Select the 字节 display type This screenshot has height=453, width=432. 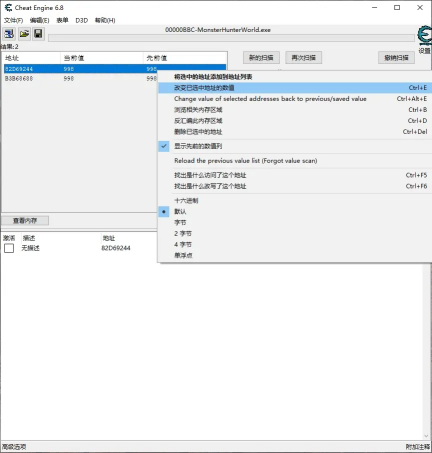tap(295, 222)
